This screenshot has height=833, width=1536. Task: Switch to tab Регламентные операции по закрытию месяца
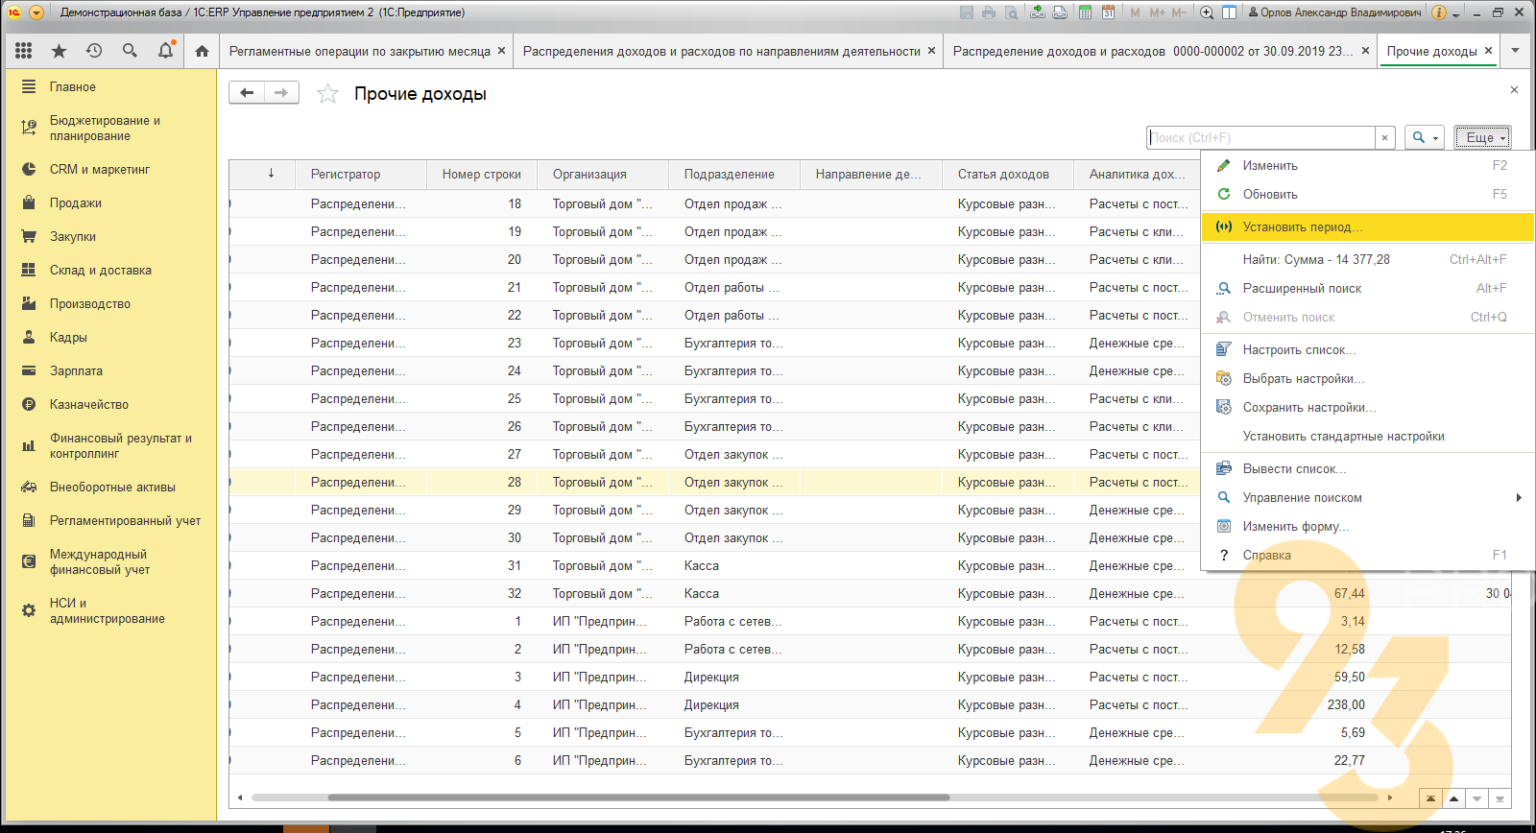[359, 51]
